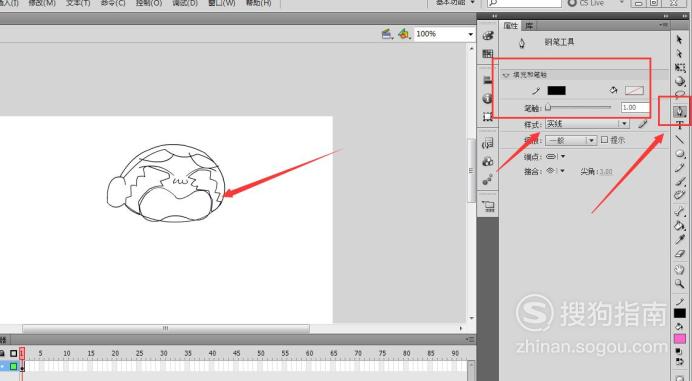Screen dimensions: 692x381
Task: Select the Brush tool
Action: [x=680, y=181]
